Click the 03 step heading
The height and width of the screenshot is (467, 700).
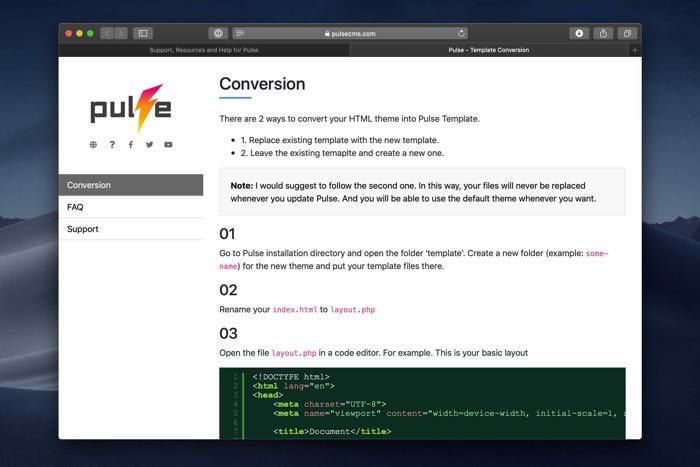tap(228, 334)
